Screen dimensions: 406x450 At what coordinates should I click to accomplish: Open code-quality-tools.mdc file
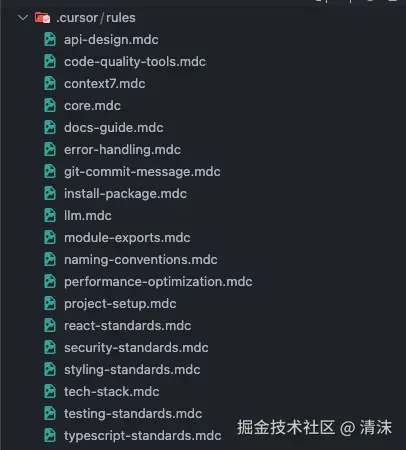pos(135,62)
